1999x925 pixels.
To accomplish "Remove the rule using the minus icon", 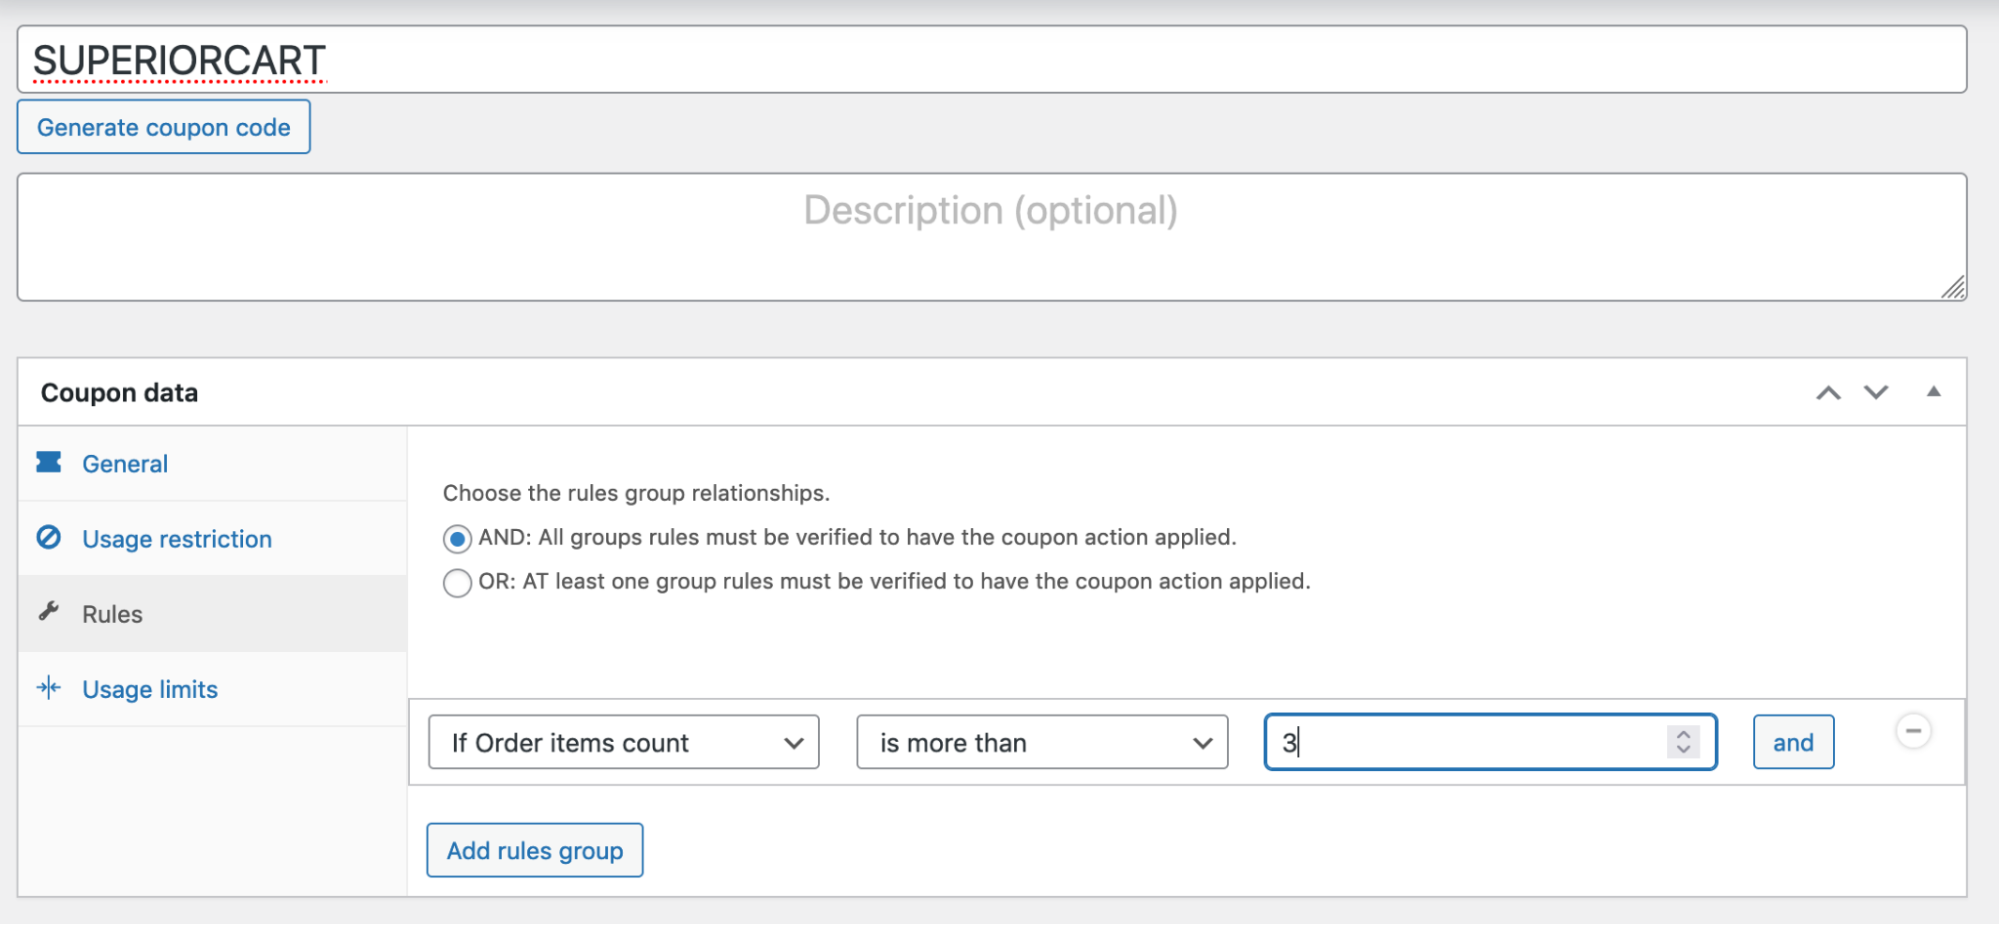I will pyautogui.click(x=1913, y=731).
